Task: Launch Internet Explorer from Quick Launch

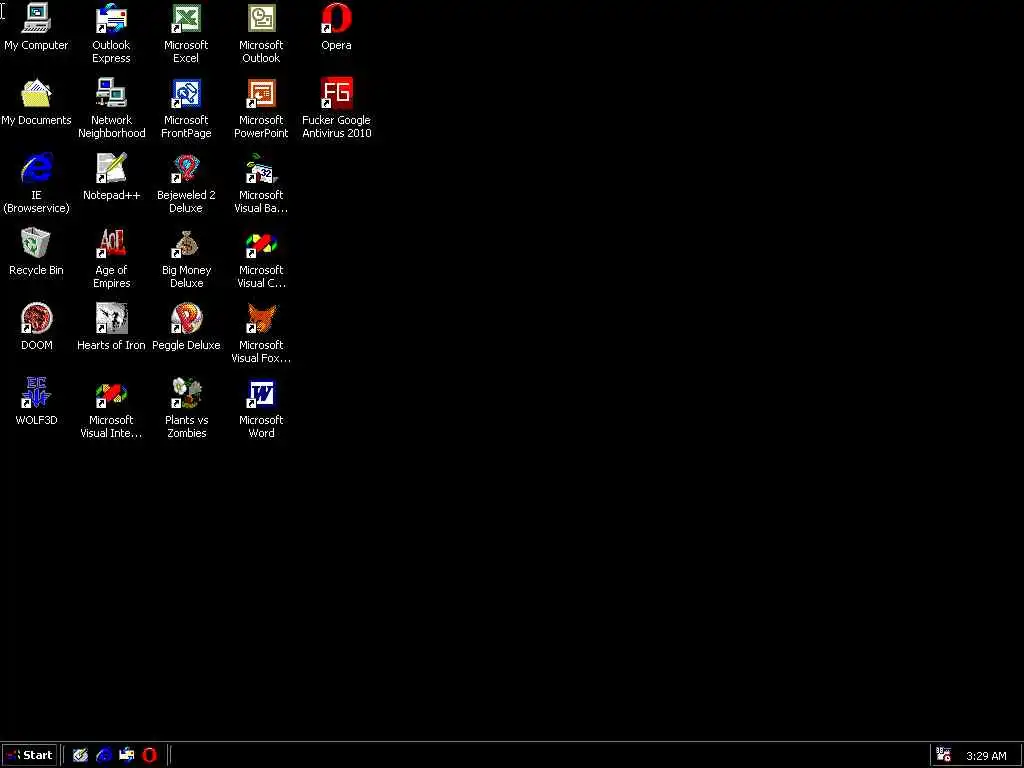Action: [x=103, y=755]
